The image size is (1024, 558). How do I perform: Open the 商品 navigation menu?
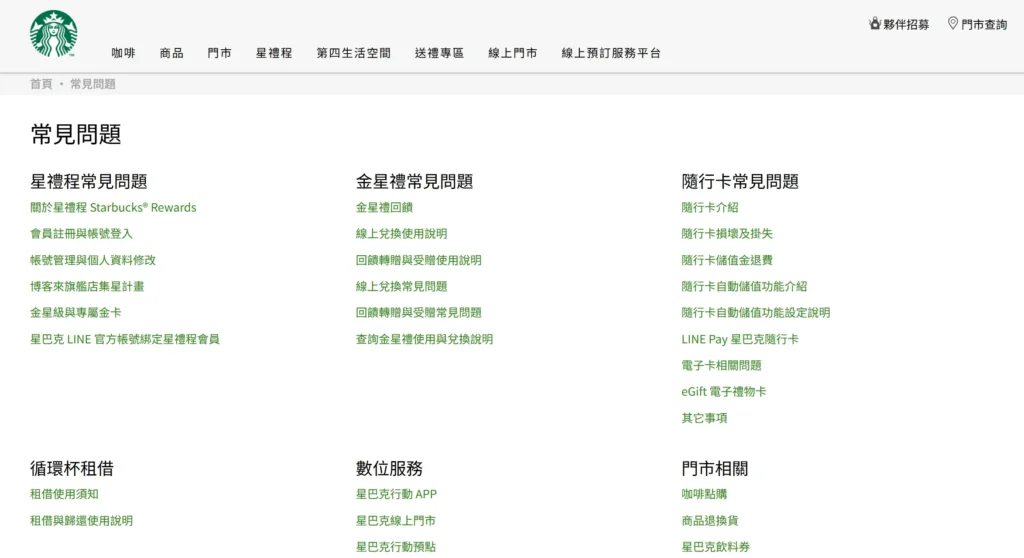pos(171,53)
